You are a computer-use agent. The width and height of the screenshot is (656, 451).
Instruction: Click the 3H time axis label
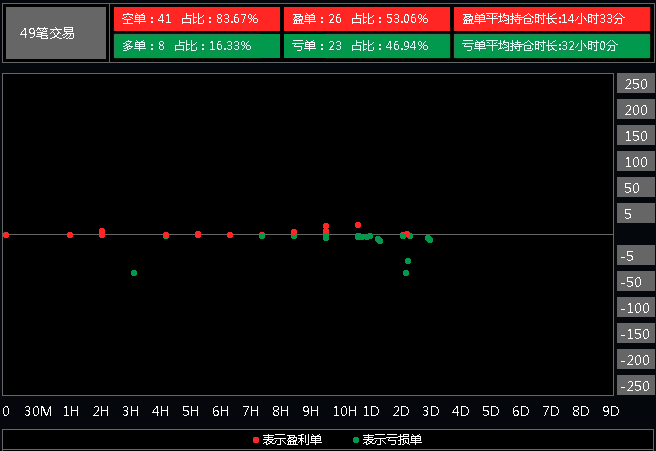point(131,411)
